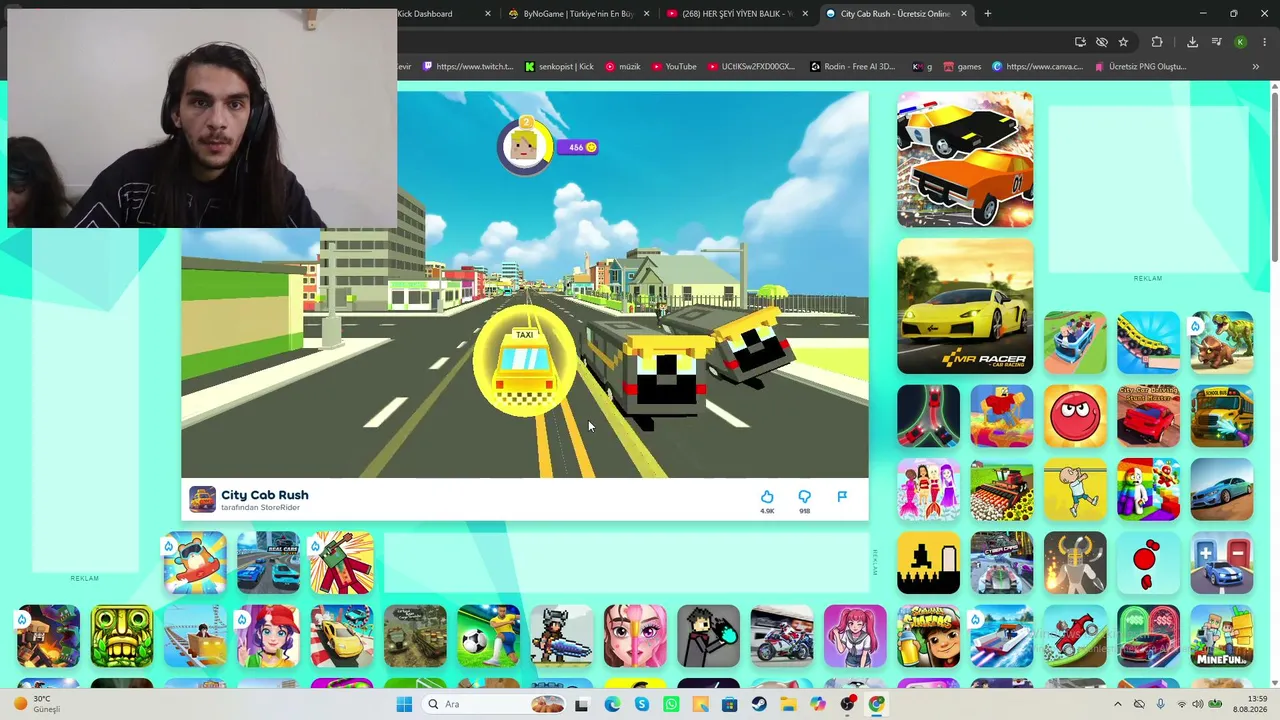Open Skype from the taskbar

[x=642, y=704]
